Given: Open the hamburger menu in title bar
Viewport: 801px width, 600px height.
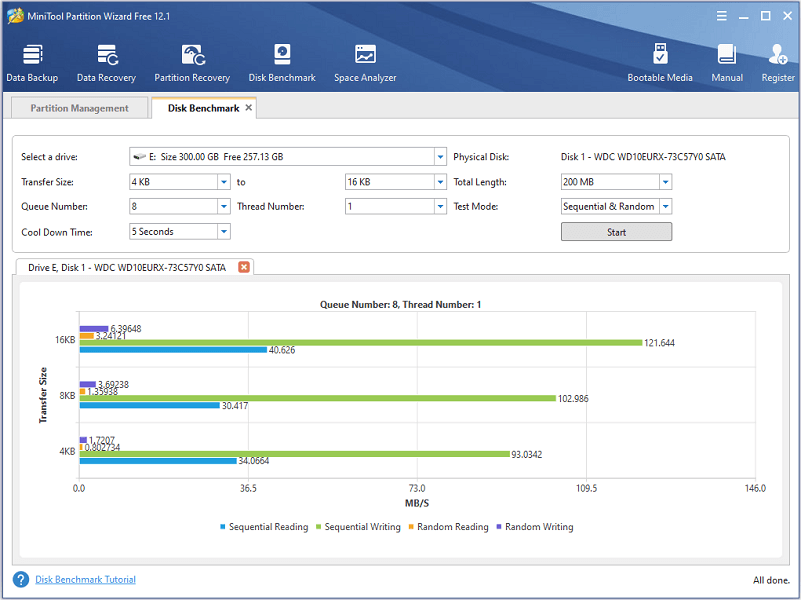Looking at the screenshot, I should pos(722,16).
